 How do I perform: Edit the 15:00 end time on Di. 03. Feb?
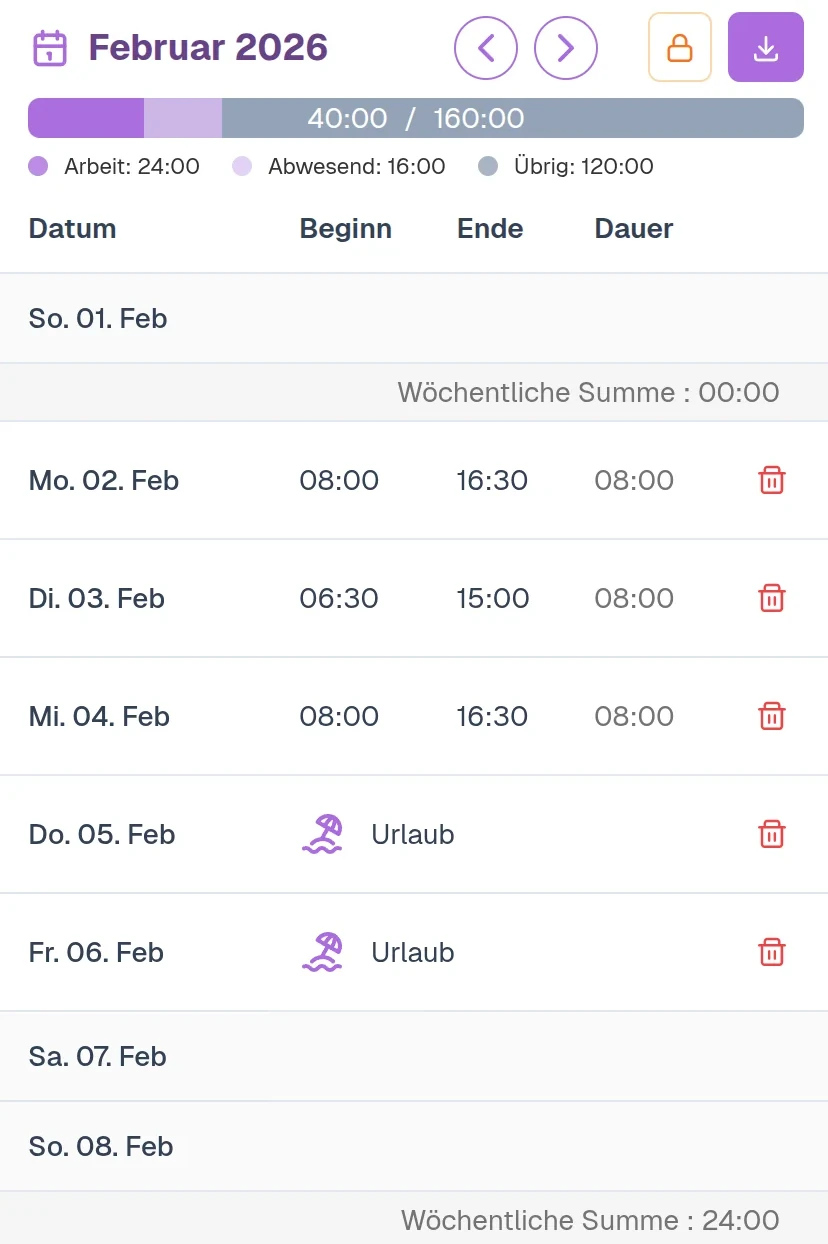coord(492,599)
